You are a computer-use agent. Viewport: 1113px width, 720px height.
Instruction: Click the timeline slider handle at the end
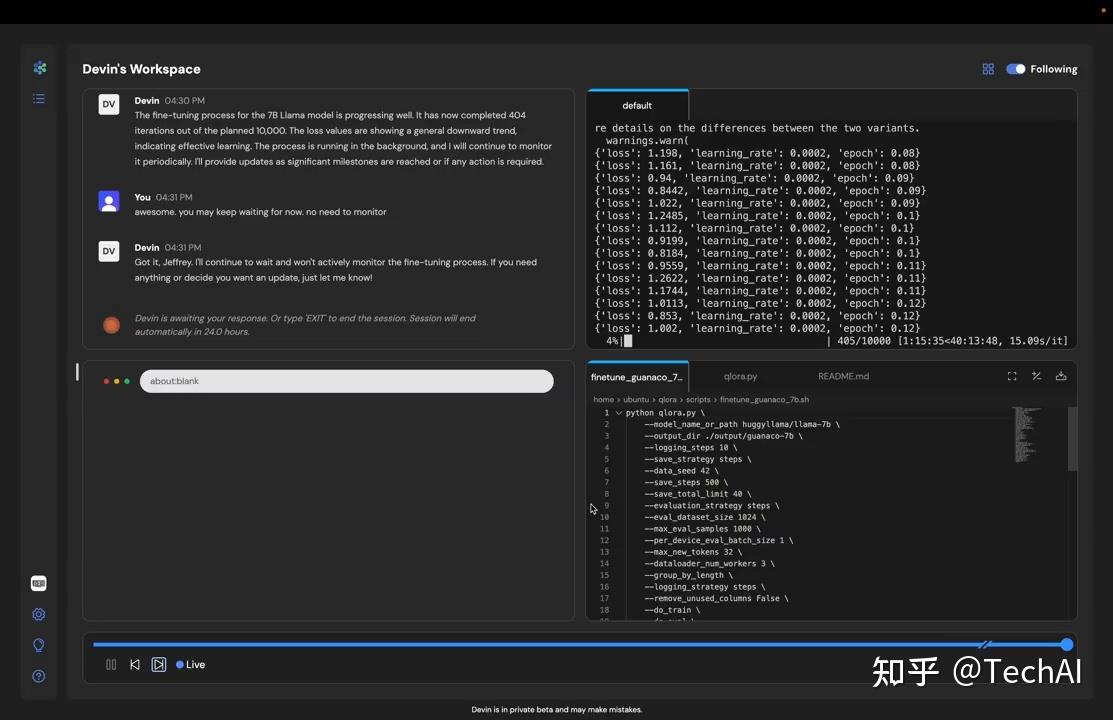[x=1067, y=645]
